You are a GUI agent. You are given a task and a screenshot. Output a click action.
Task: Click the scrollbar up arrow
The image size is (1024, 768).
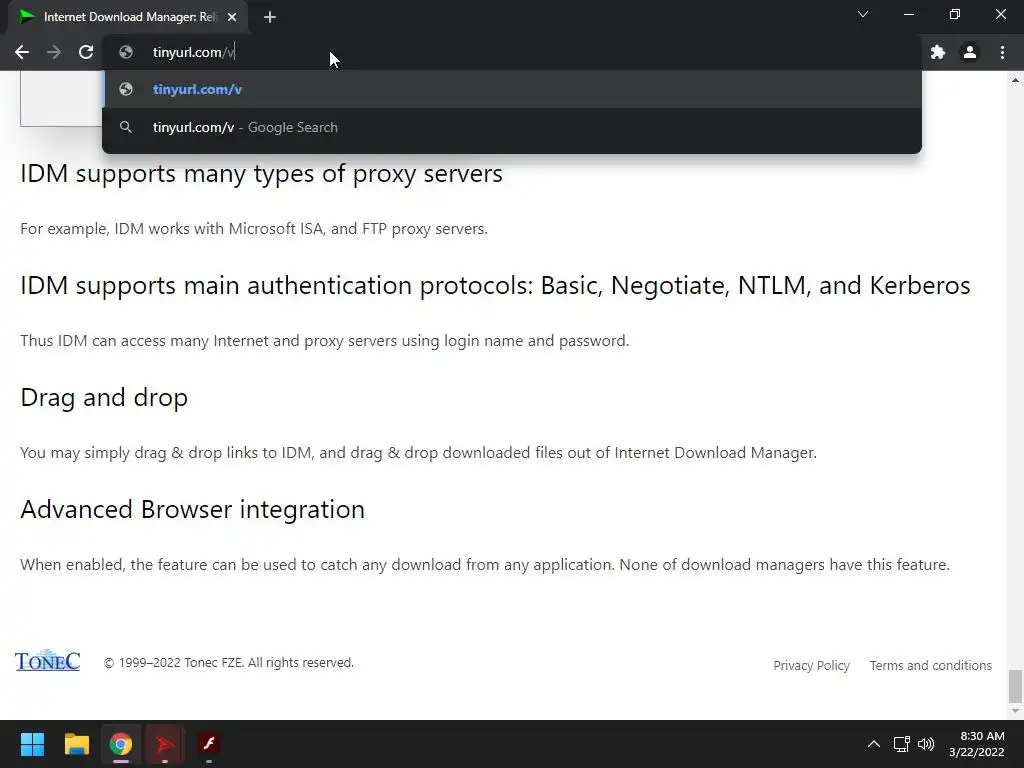1015,80
